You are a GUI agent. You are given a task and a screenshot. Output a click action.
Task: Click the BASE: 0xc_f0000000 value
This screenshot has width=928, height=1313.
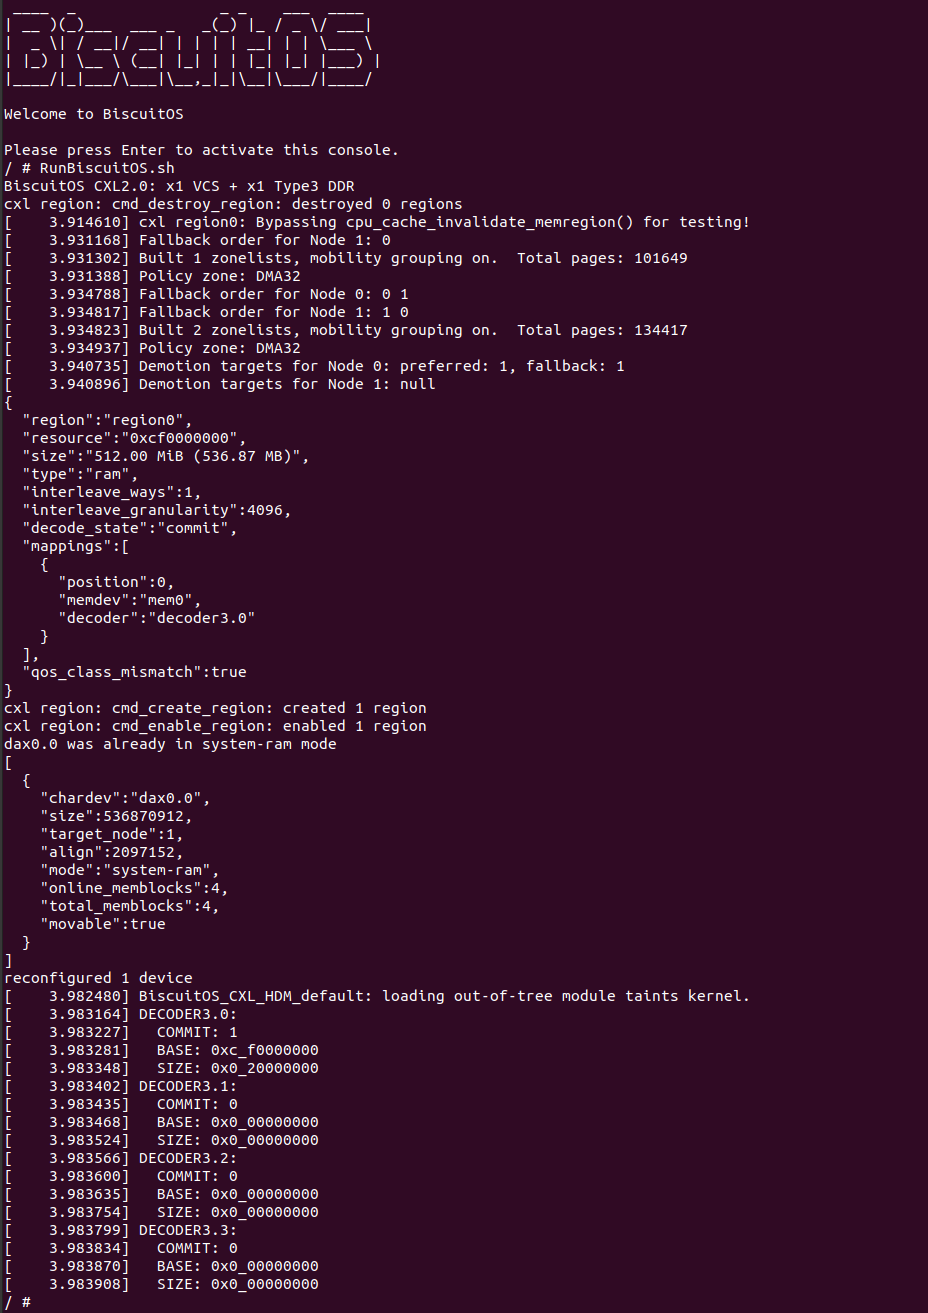coord(237,1050)
